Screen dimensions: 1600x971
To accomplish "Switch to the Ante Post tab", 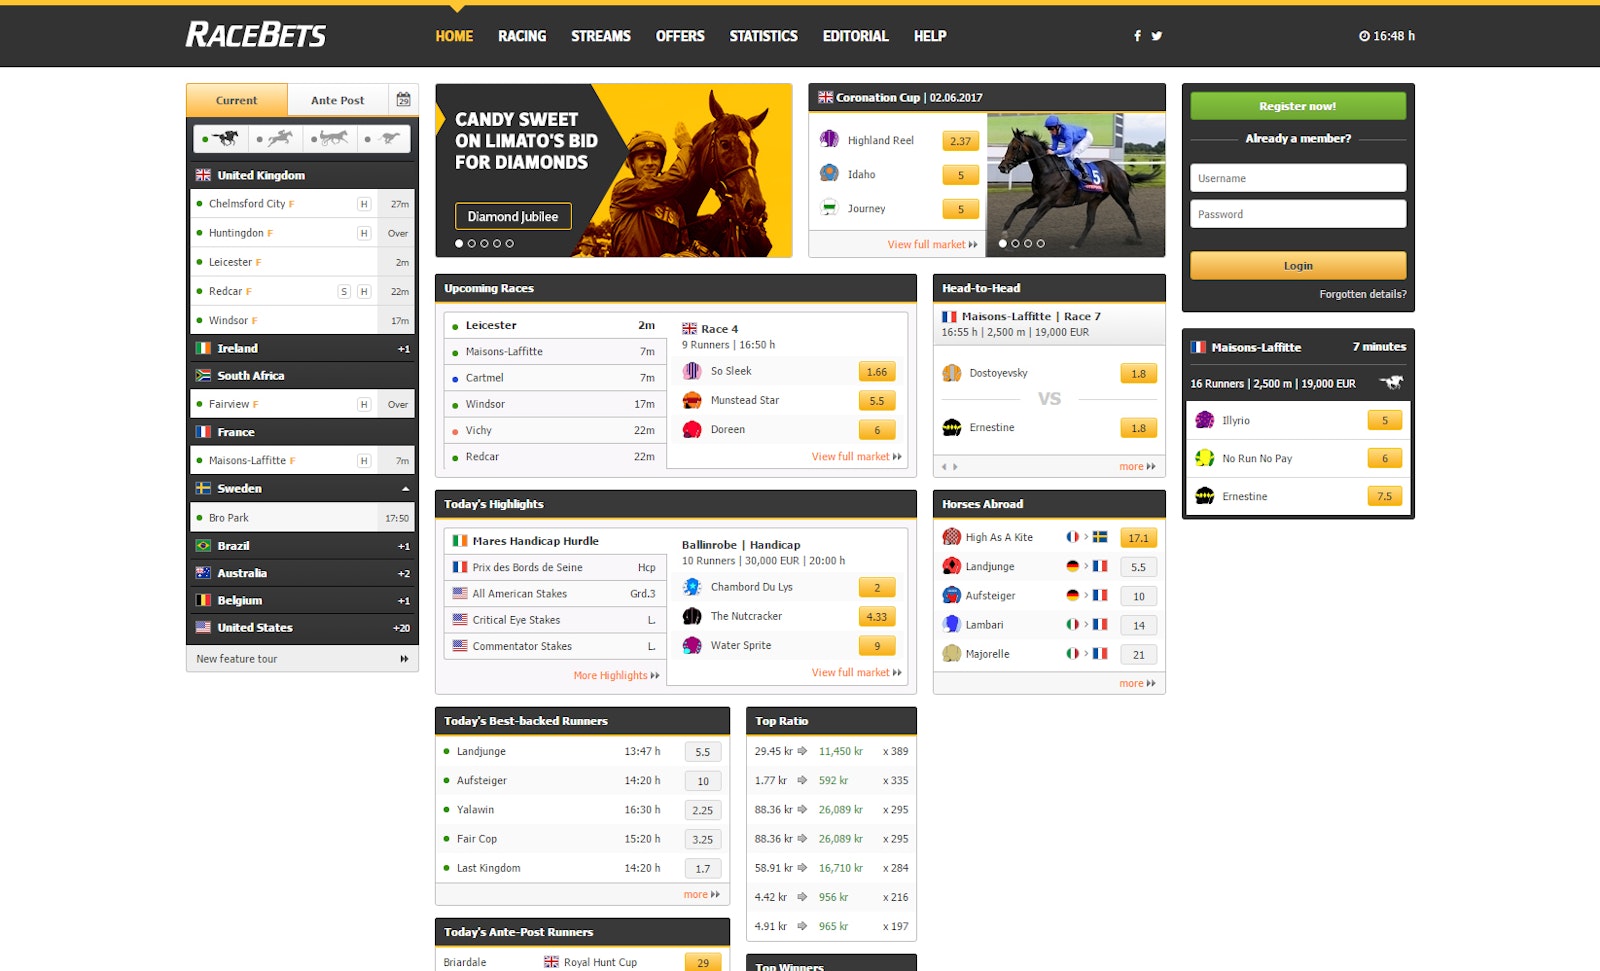I will tap(338, 99).
